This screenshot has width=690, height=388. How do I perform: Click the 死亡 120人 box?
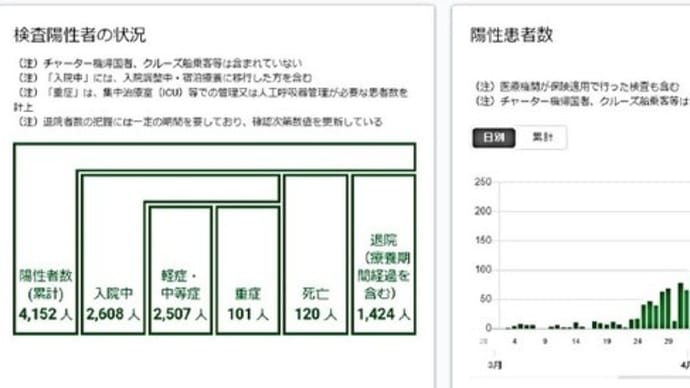[x=316, y=255]
